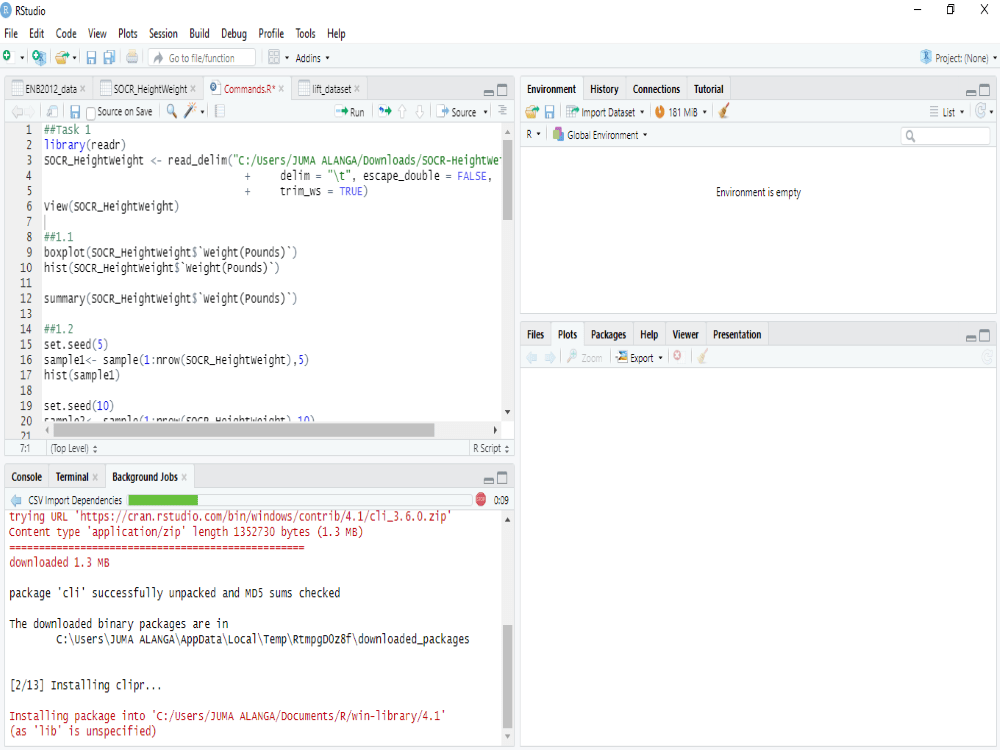The image size is (1000, 750).
Task: Click the Create Project icon
Action: pos(39,57)
